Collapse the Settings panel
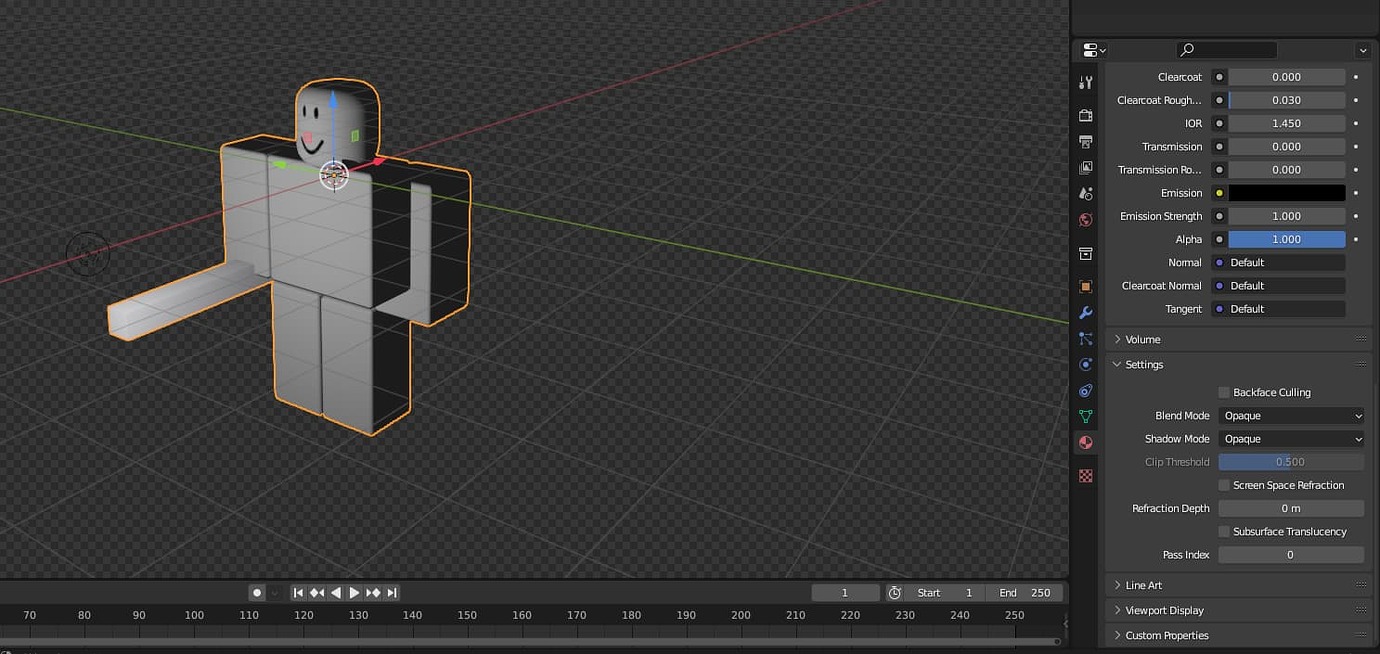 [x=1144, y=365]
